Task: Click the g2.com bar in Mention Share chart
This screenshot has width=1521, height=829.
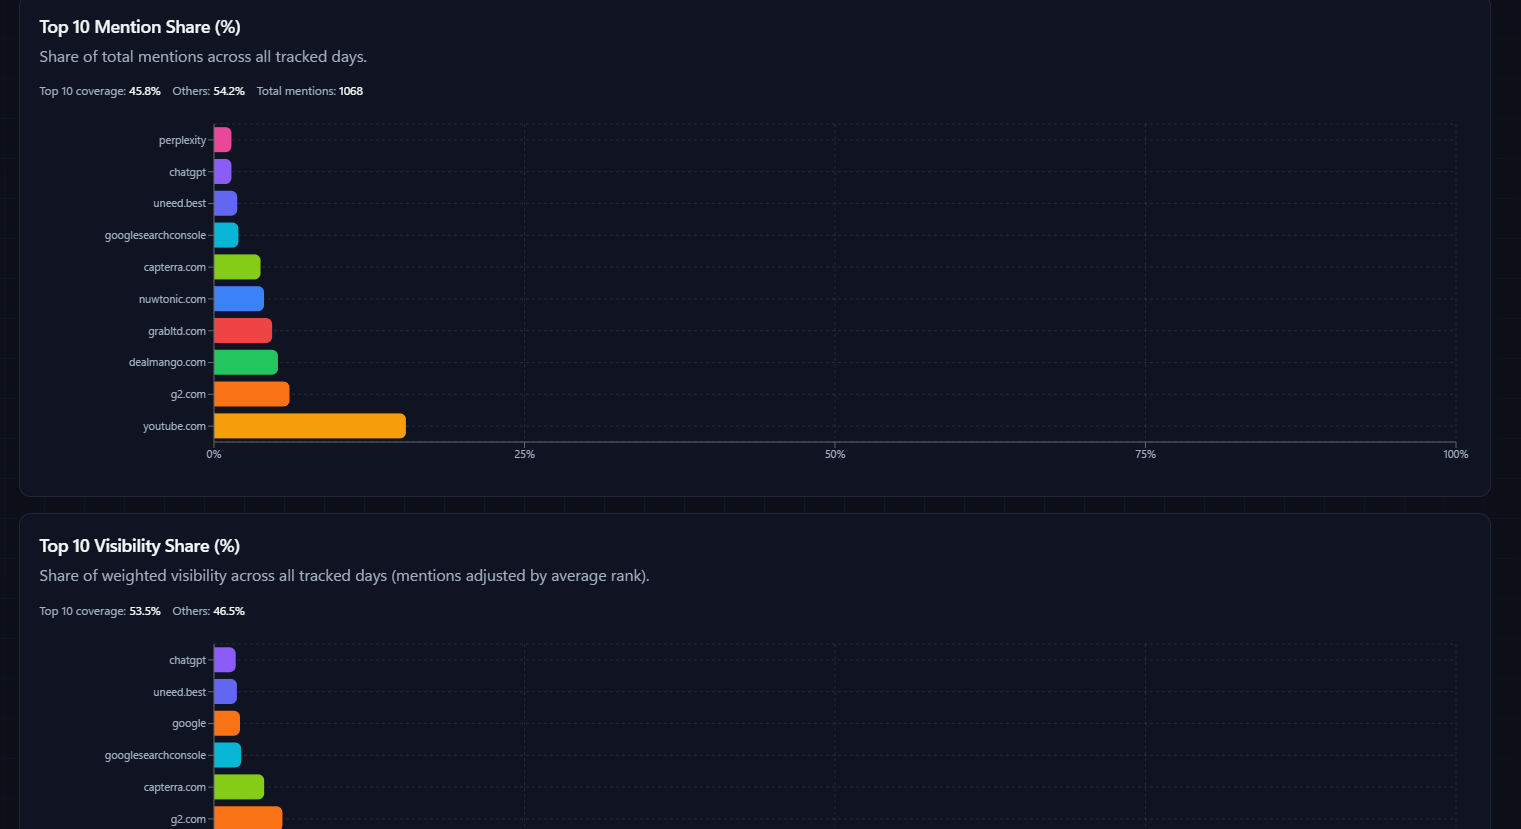Action: point(252,394)
